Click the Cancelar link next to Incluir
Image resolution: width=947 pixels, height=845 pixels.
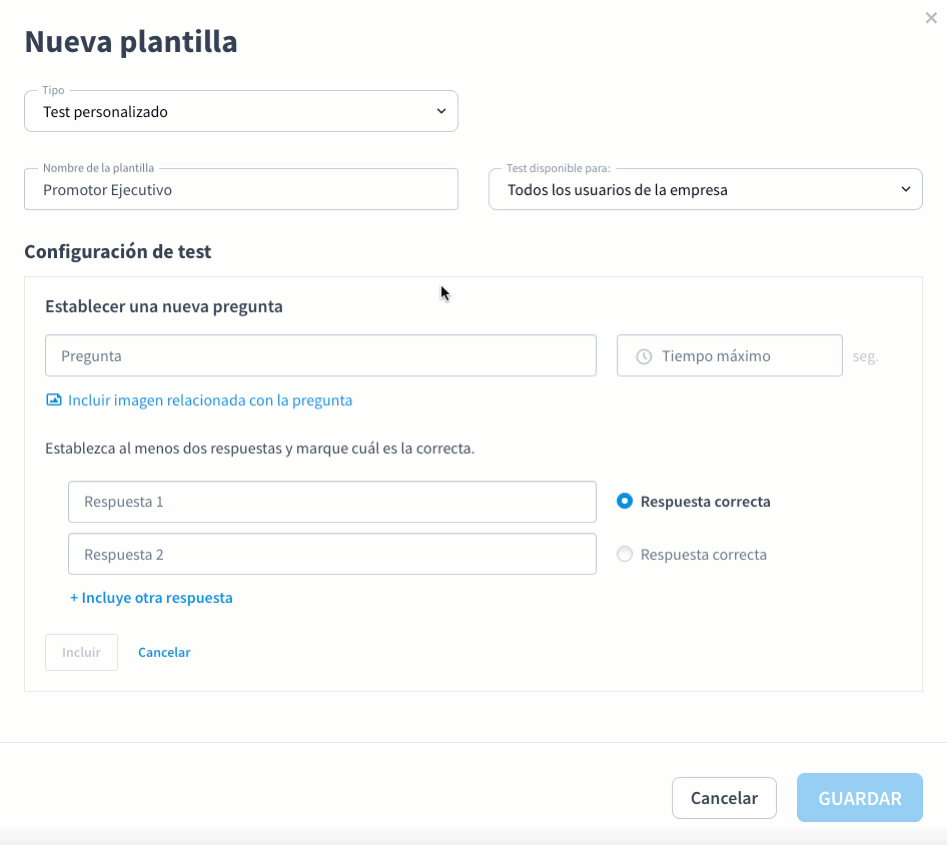click(x=164, y=652)
